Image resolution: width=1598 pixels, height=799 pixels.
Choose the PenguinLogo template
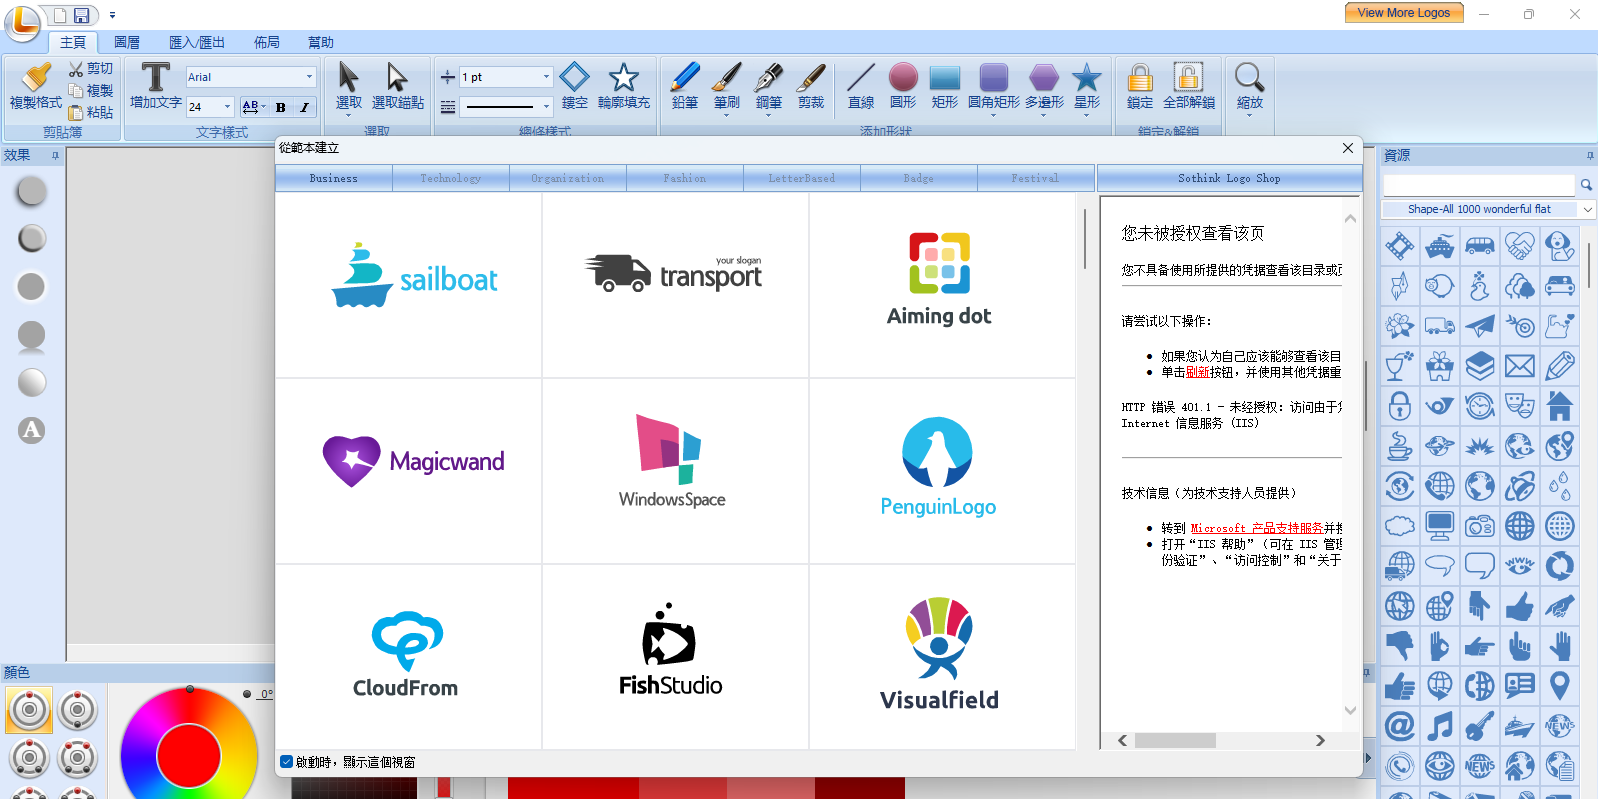pos(942,471)
